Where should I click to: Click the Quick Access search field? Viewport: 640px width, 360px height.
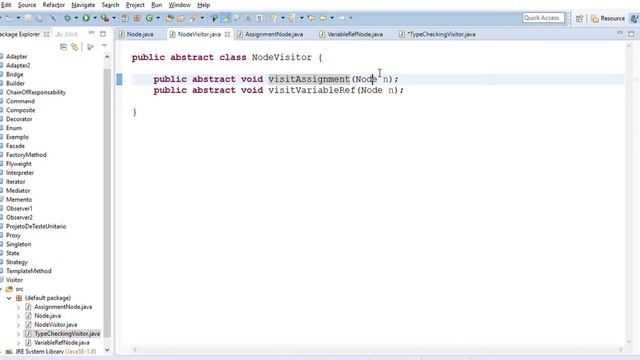pyautogui.click(x=543, y=18)
